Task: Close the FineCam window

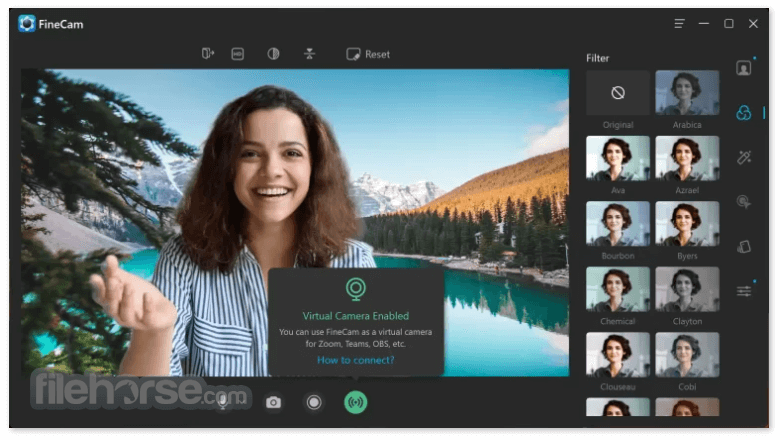Action: click(x=753, y=23)
